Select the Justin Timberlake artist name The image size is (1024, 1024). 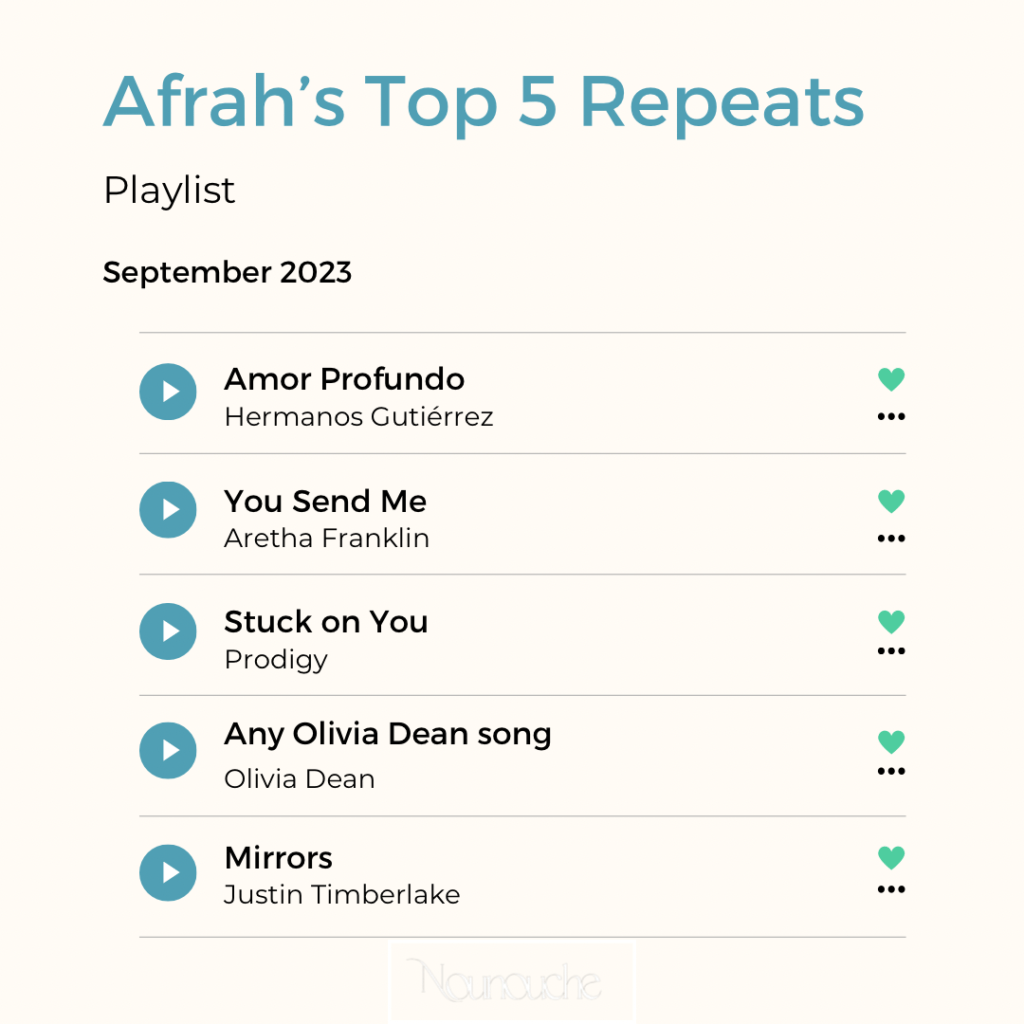coord(341,894)
